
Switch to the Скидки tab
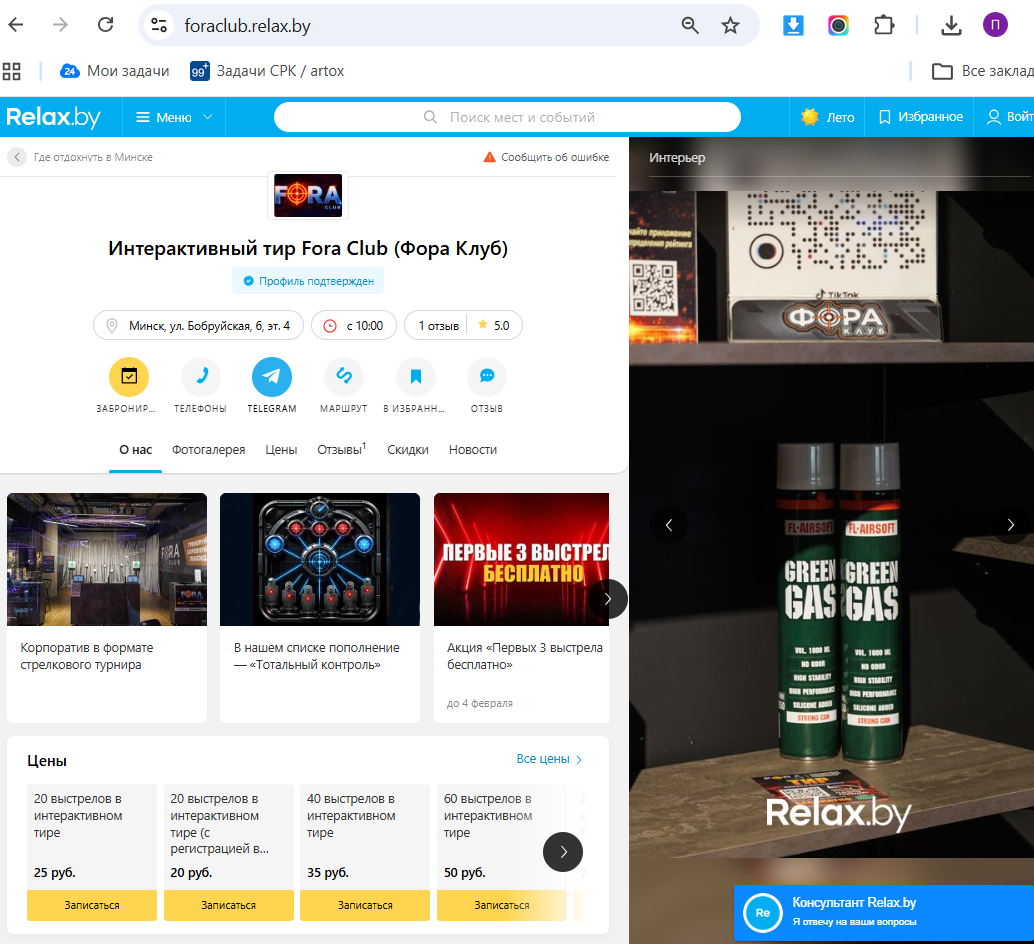[x=408, y=450]
